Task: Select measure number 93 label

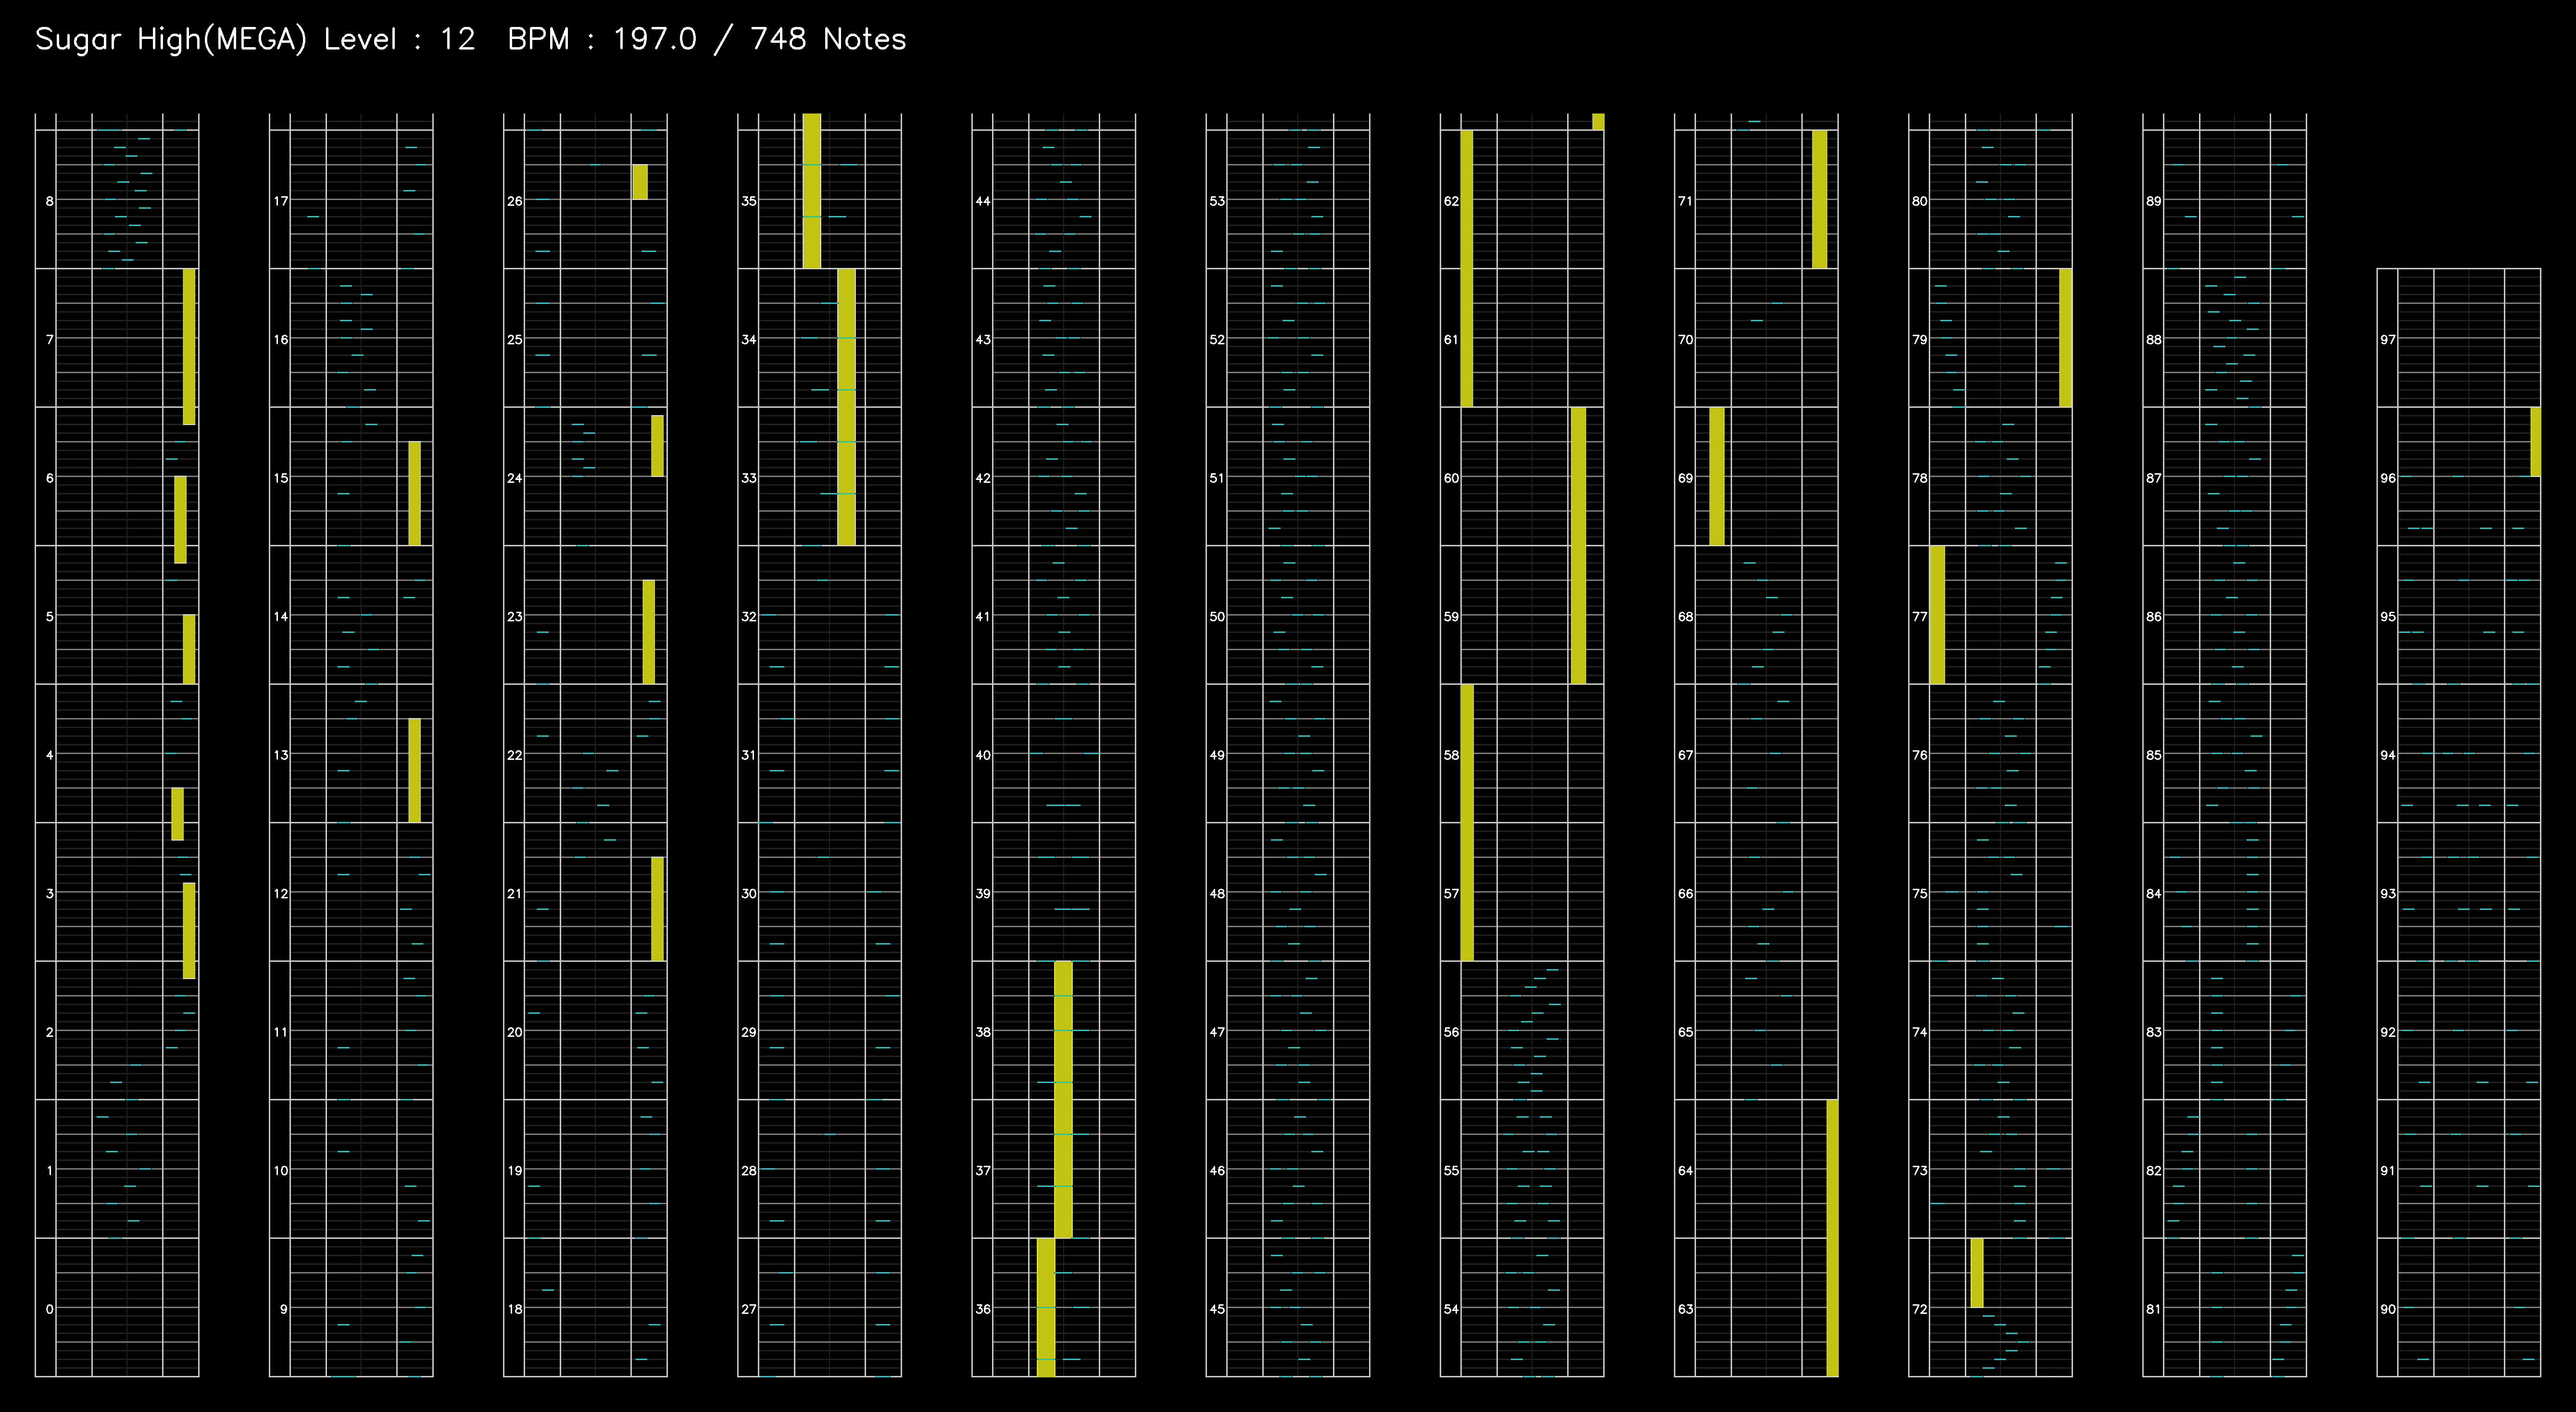Action: tap(2388, 893)
